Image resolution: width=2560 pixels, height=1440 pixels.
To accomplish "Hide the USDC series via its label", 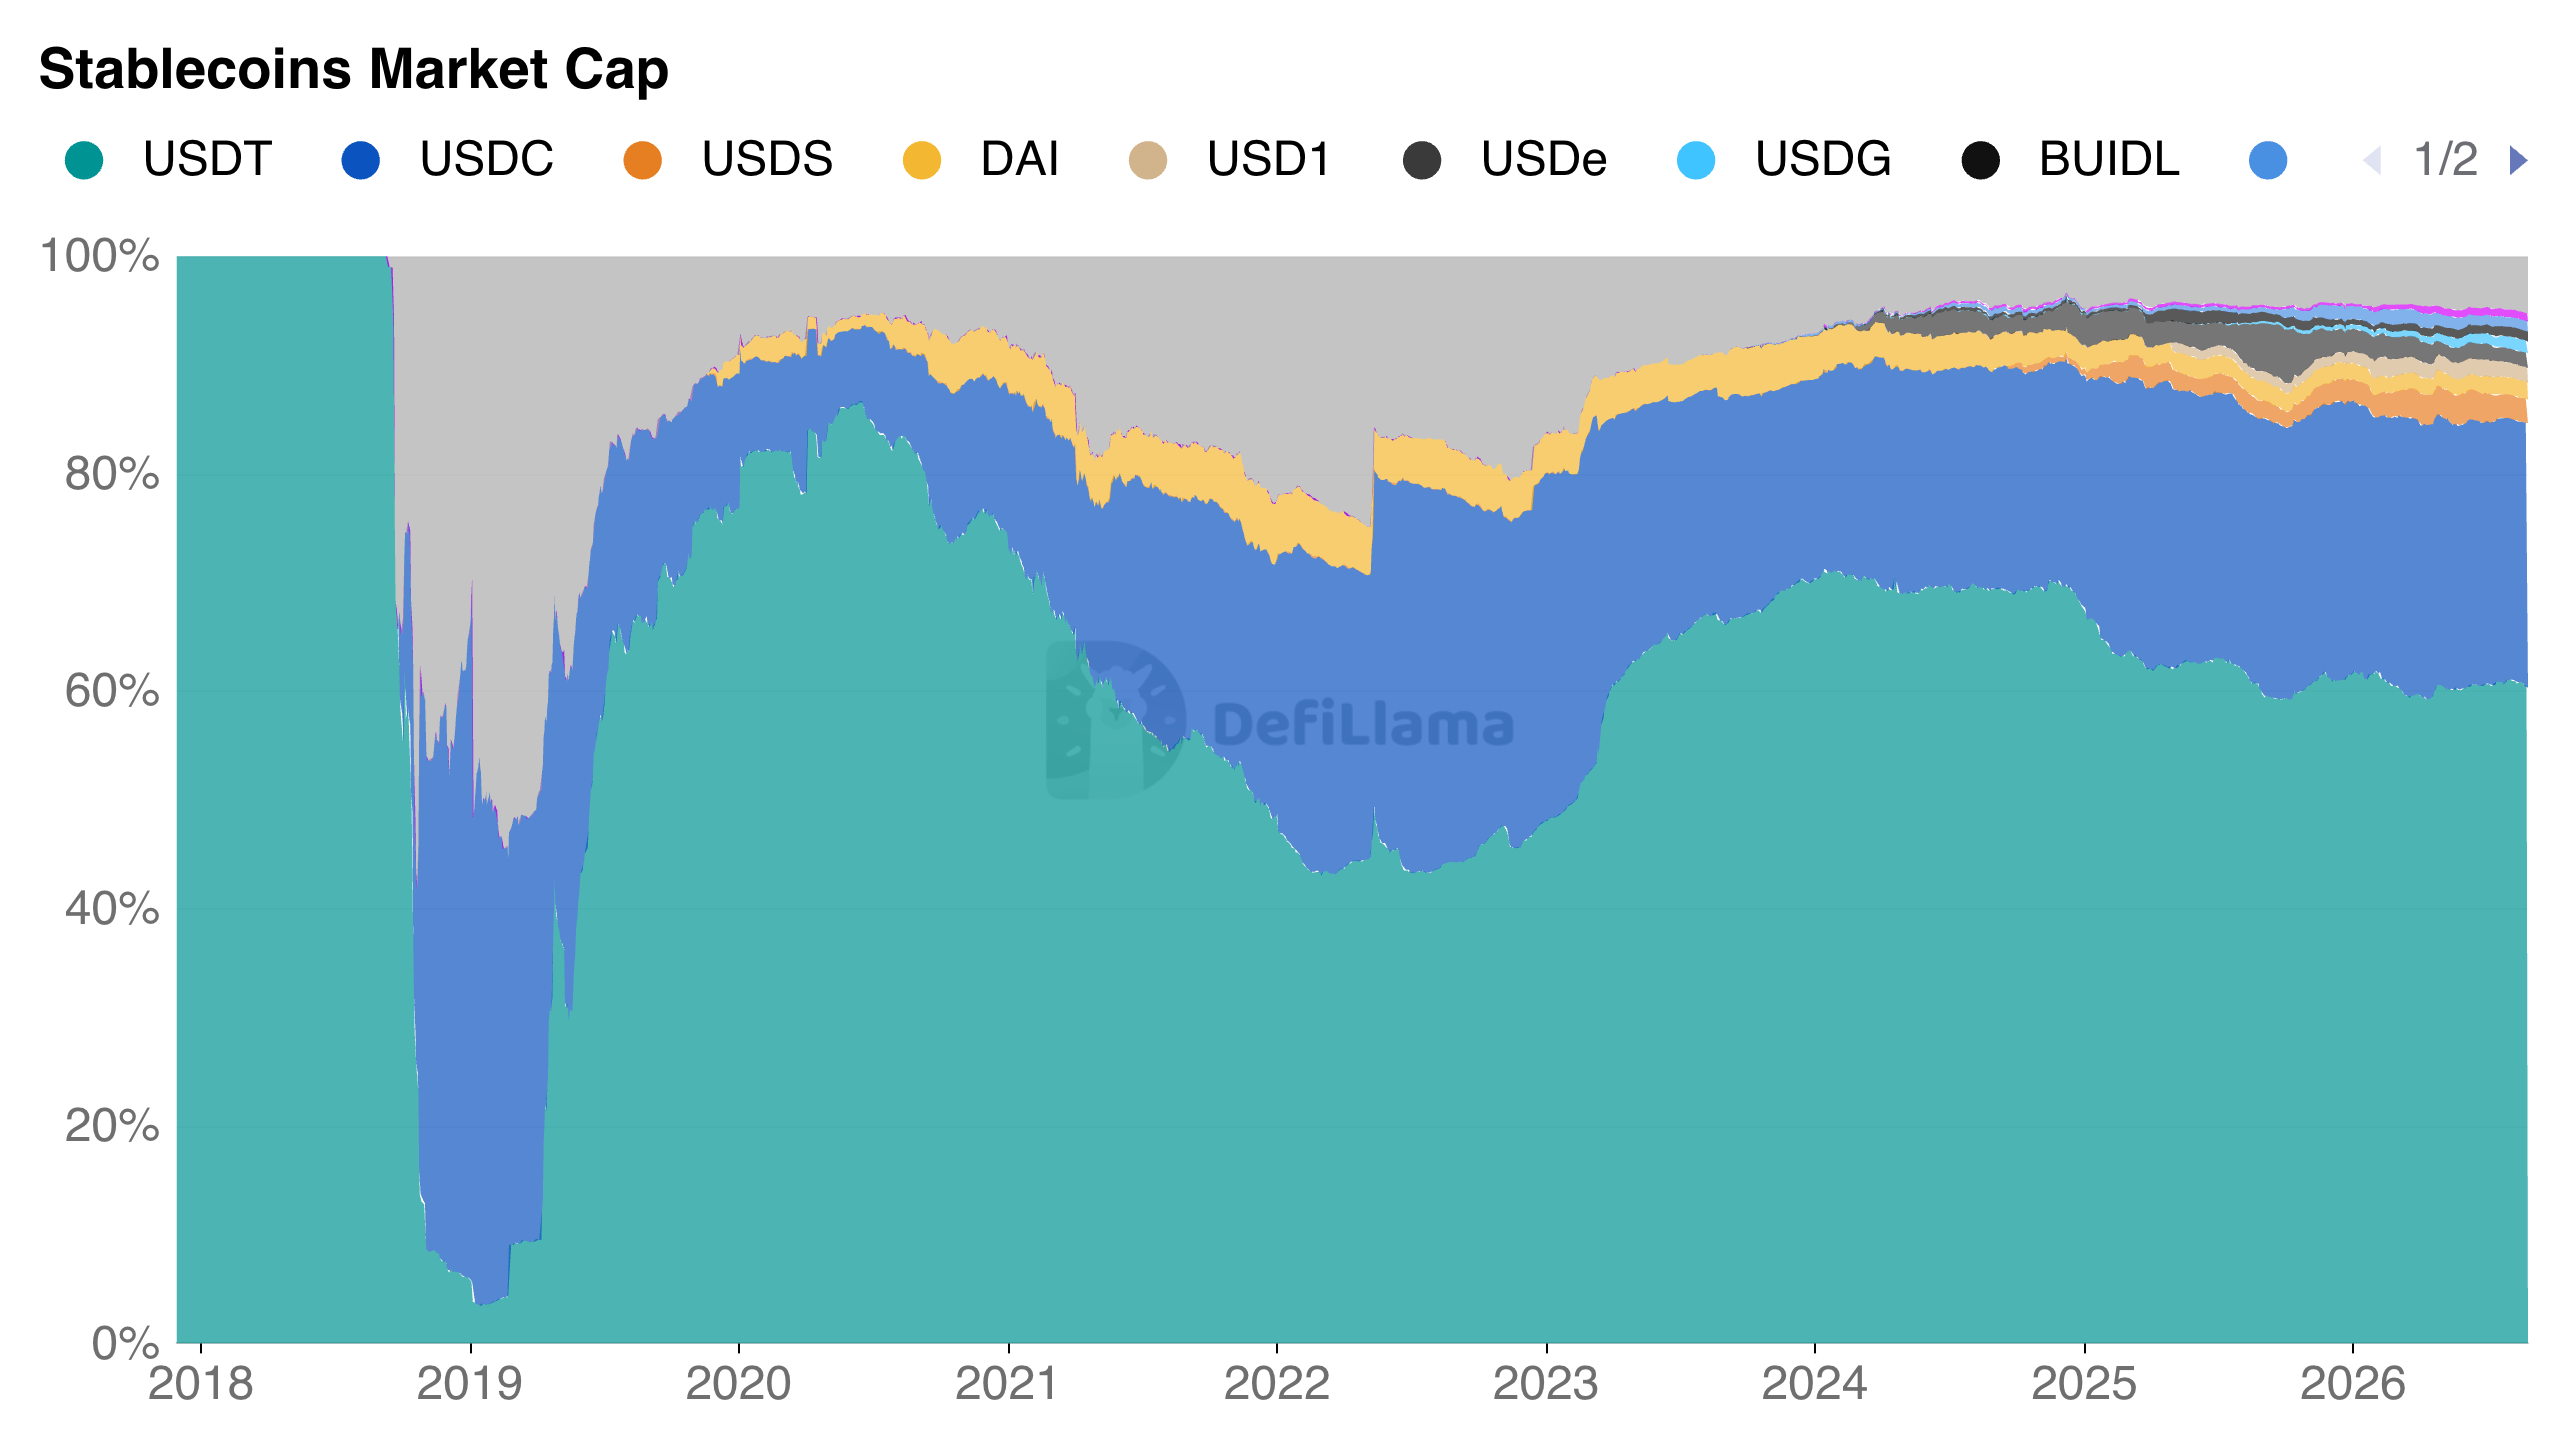I will coord(486,159).
